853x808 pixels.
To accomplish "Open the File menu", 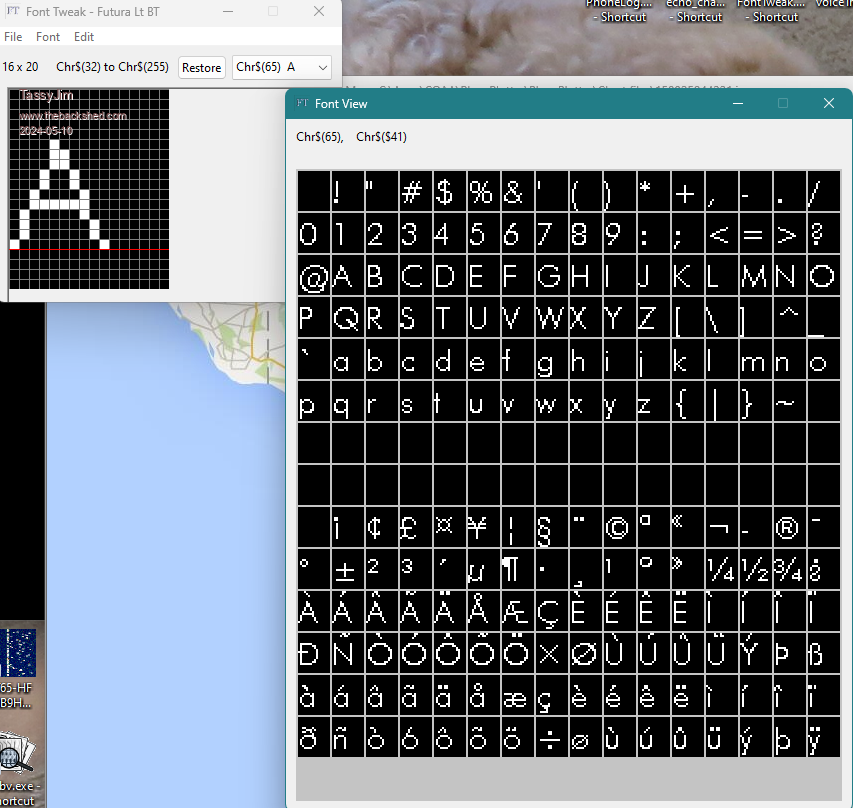I will click(x=13, y=37).
